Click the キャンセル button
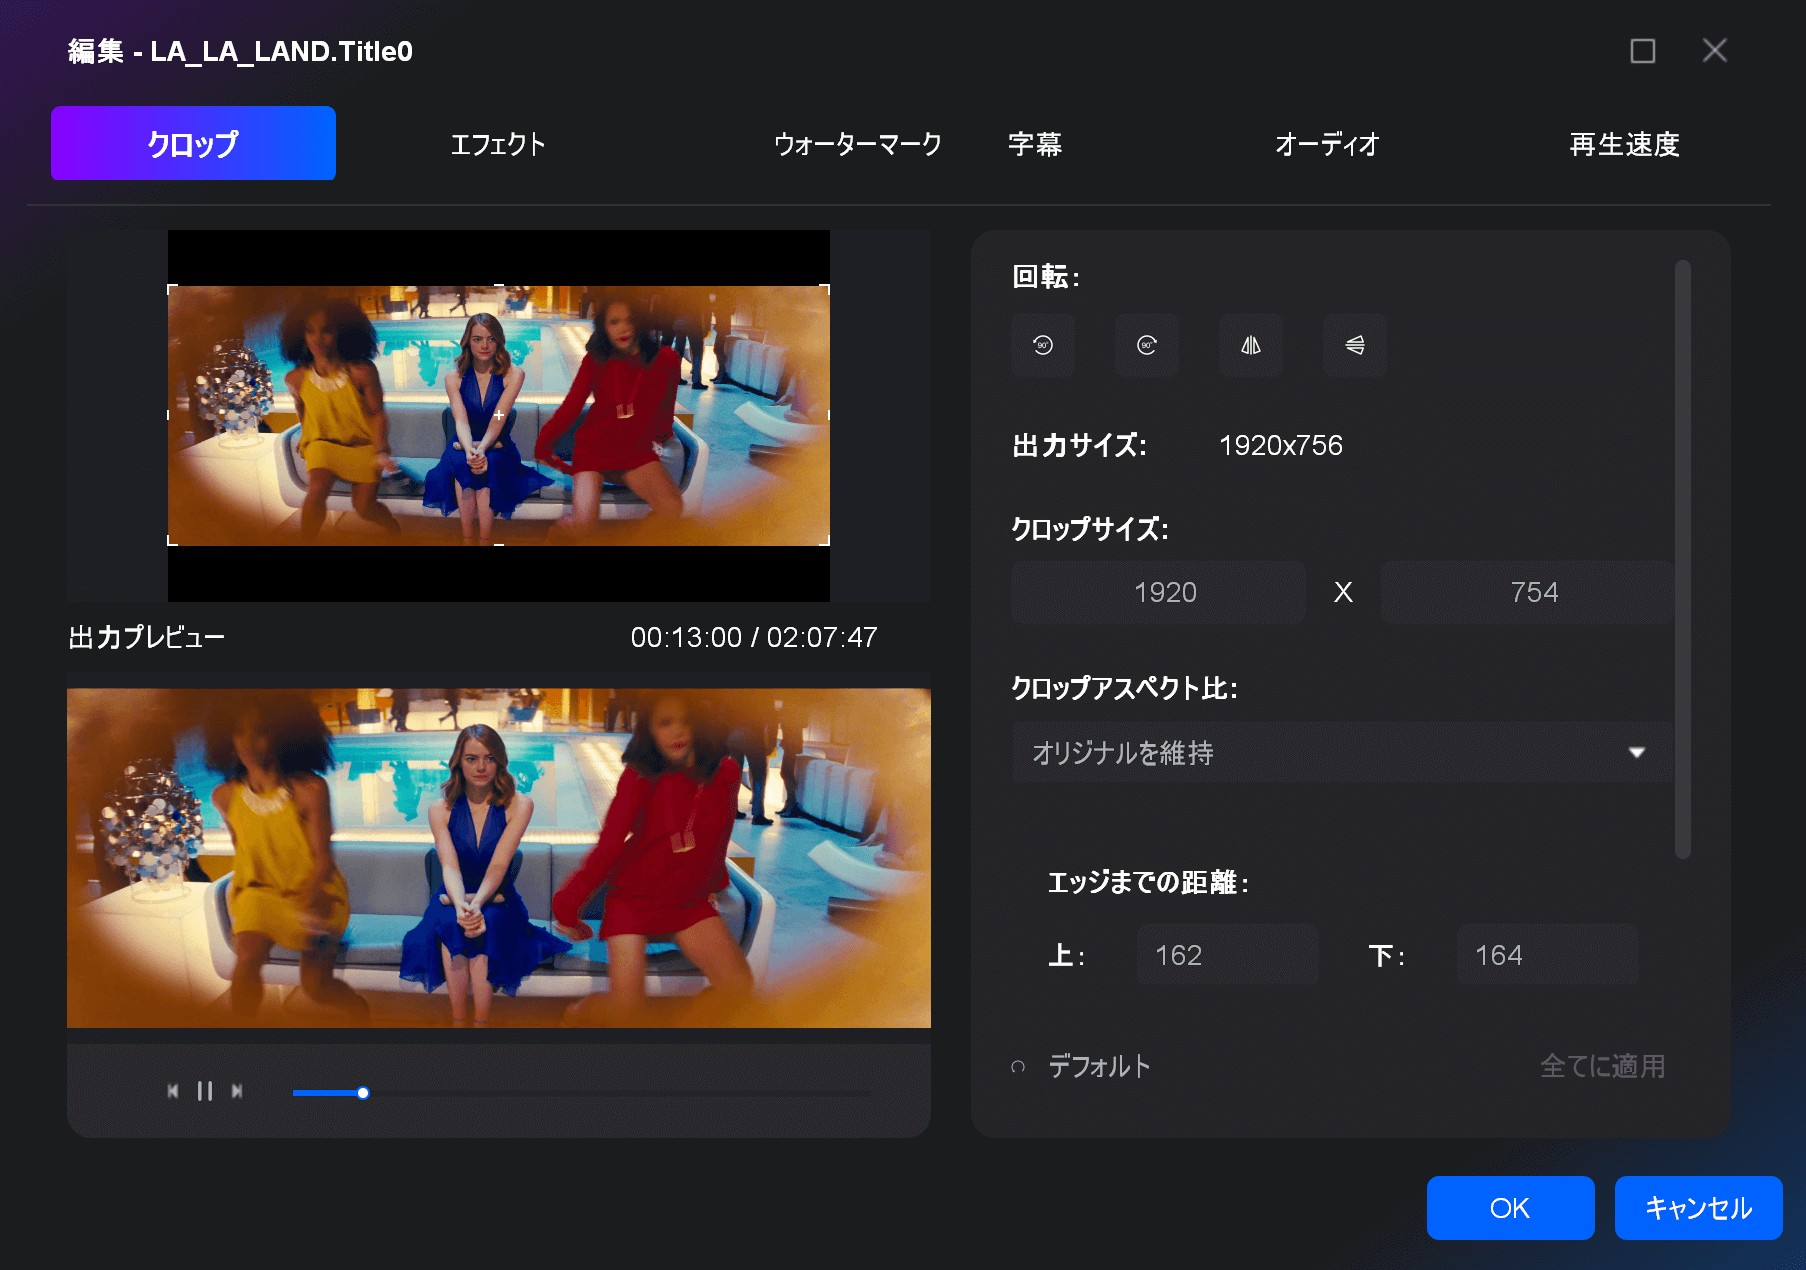 tap(1698, 1208)
